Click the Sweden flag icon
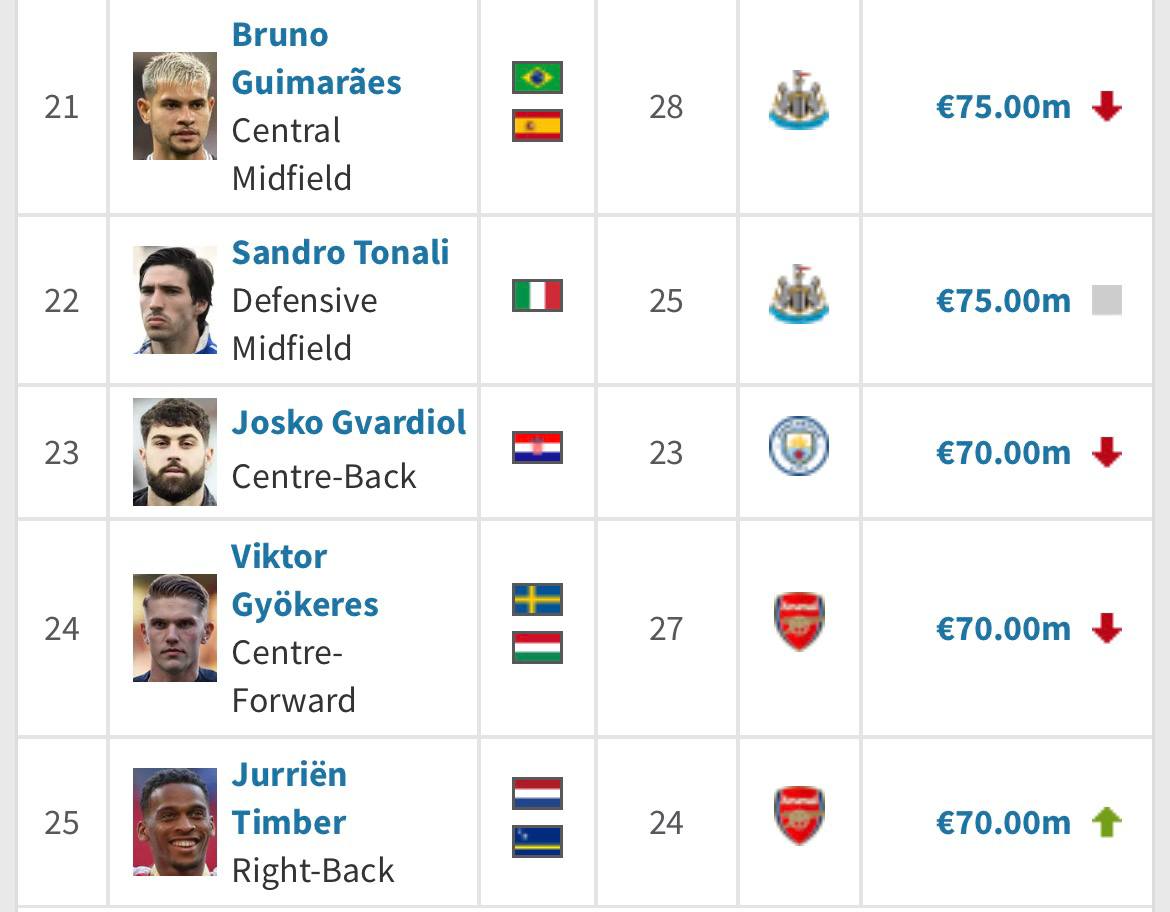Viewport: 1170px width, 912px height. point(537,599)
